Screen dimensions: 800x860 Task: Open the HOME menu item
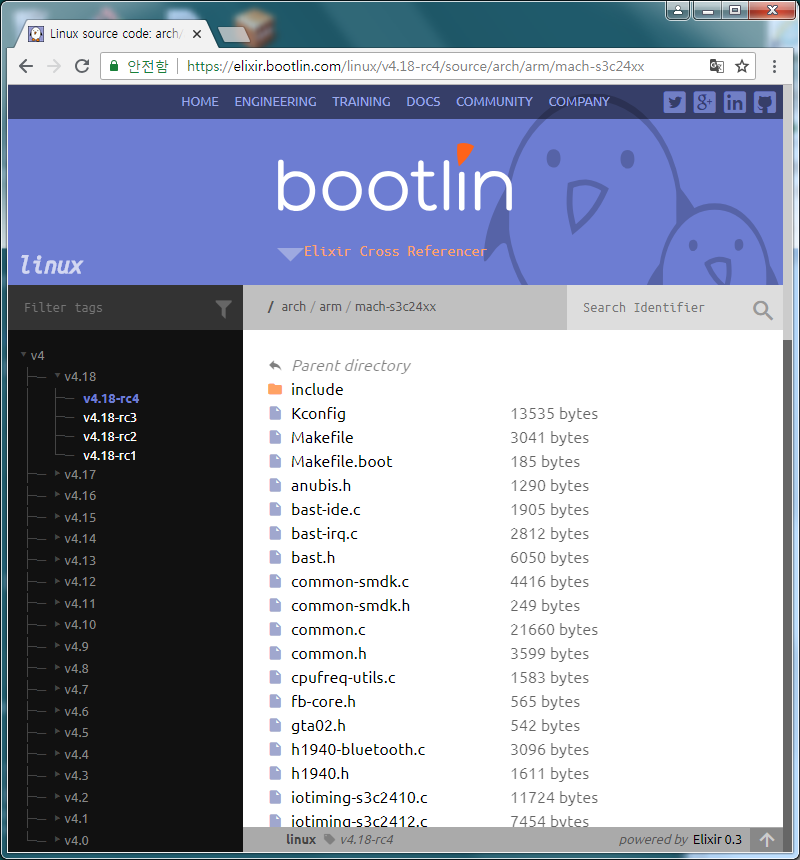200,102
